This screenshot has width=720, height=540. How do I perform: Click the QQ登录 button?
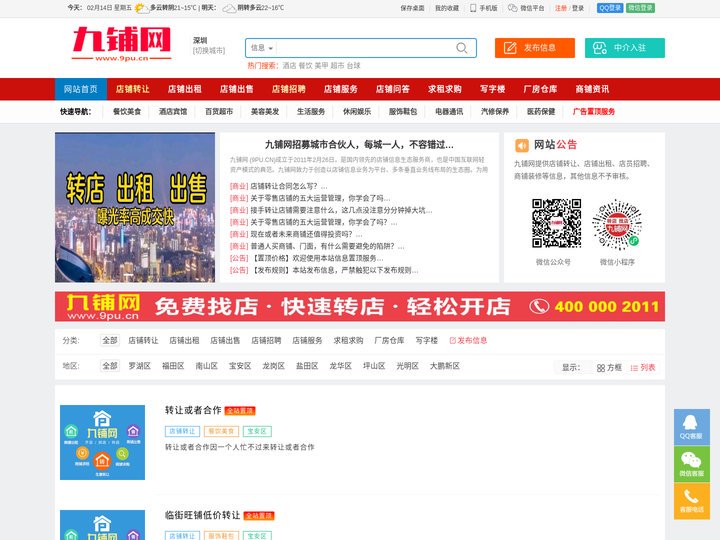tap(610, 8)
